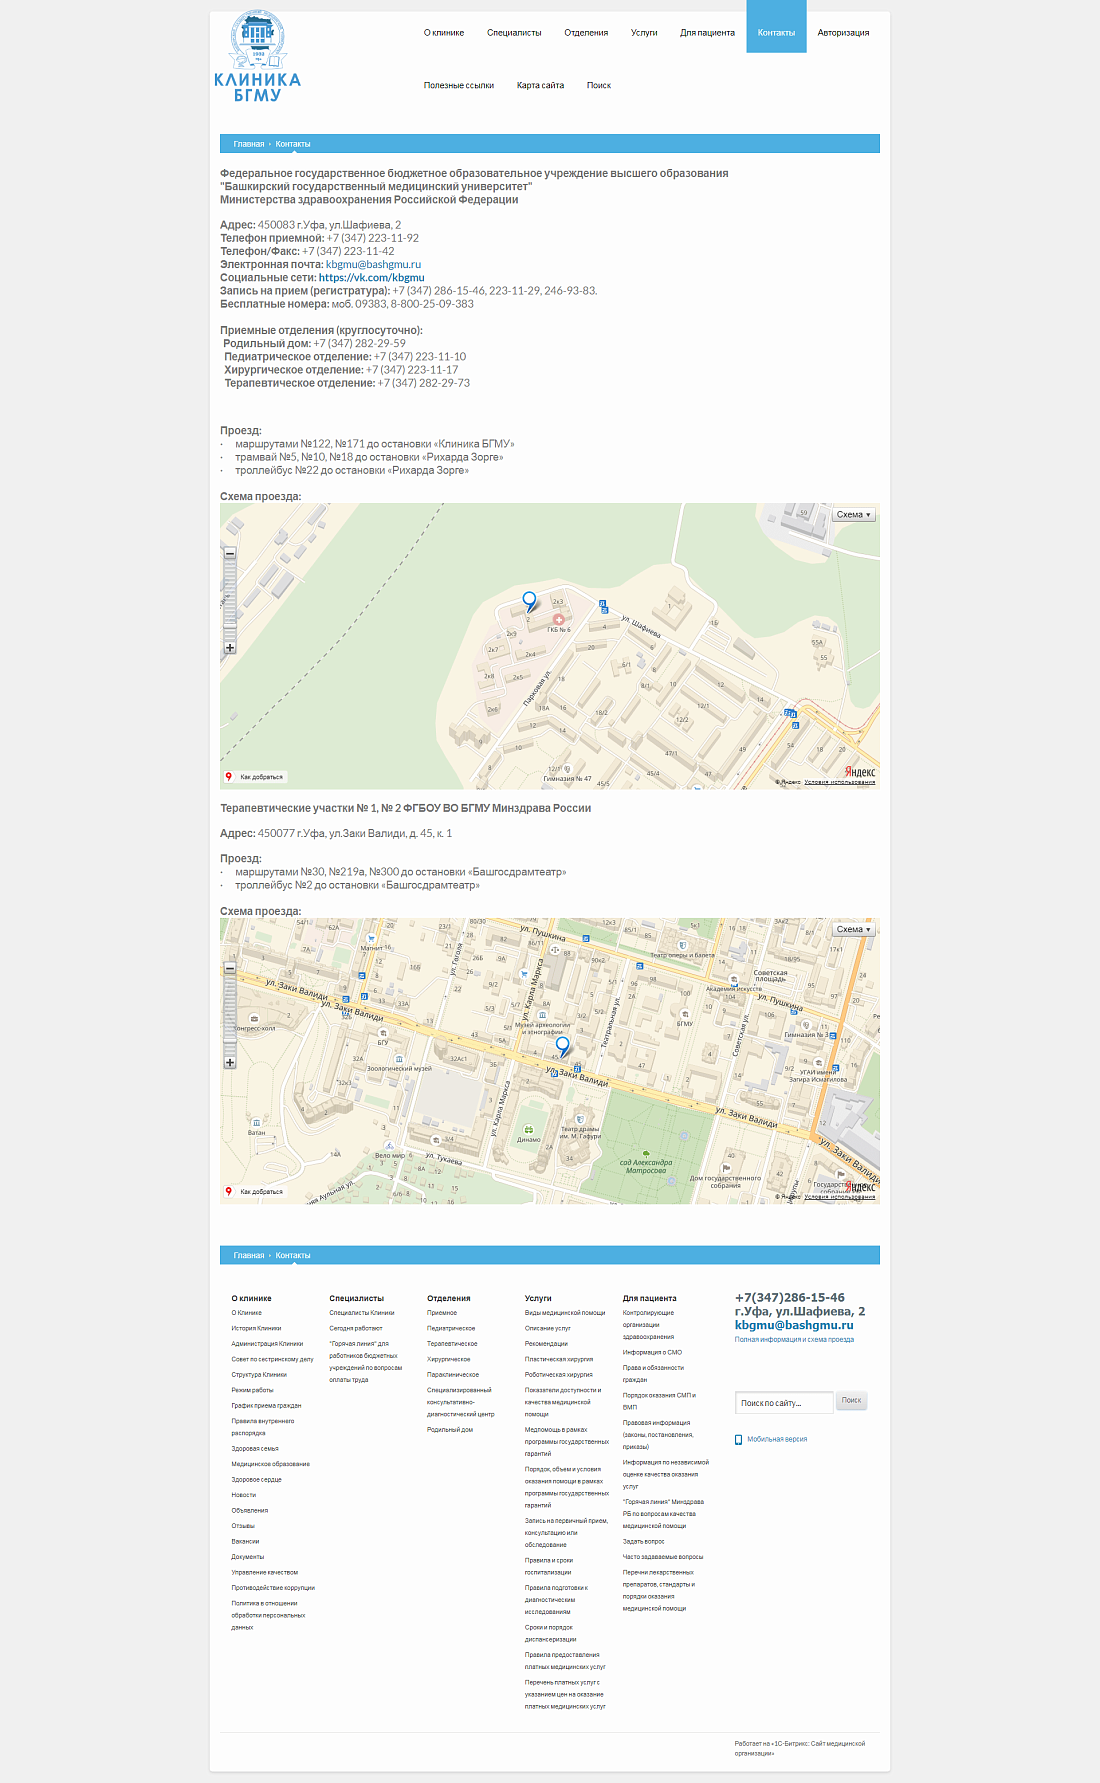Click the БГМУ marker on second map
1100x1783 pixels.
tap(685, 1014)
